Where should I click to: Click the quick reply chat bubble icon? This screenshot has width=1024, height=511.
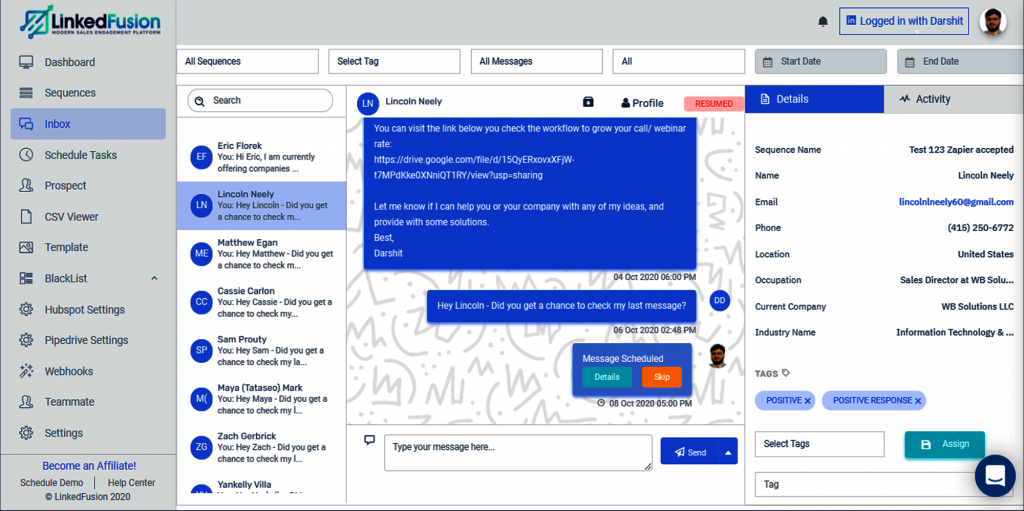pos(370,440)
